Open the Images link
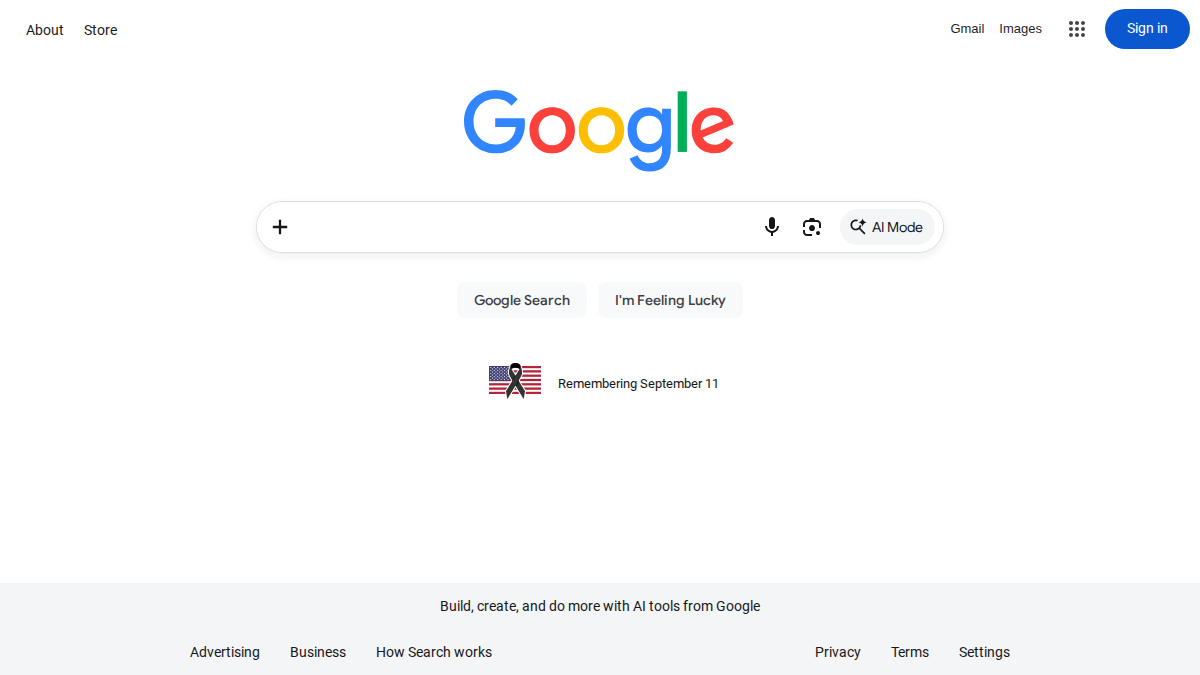 click(x=1021, y=29)
